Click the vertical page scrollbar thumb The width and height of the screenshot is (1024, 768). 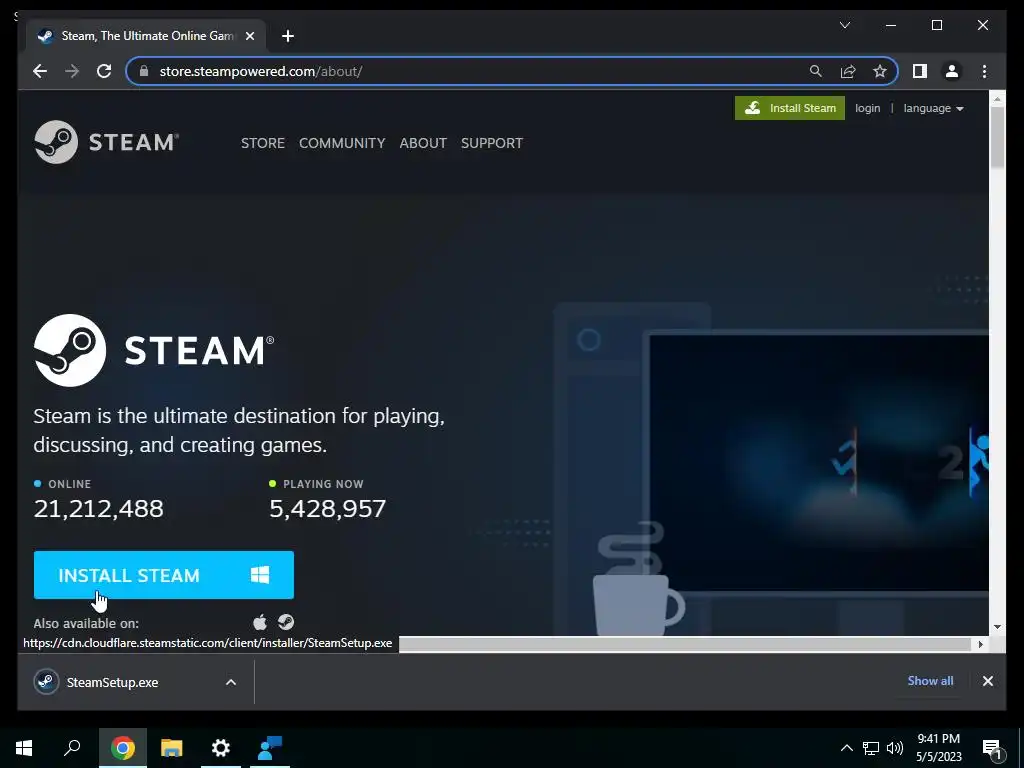(997, 137)
